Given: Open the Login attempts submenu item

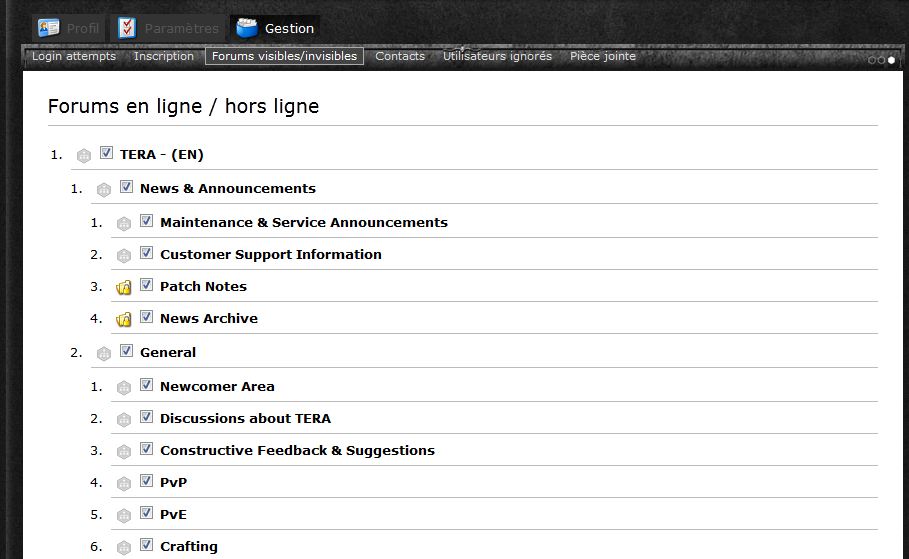Looking at the screenshot, I should click(74, 56).
